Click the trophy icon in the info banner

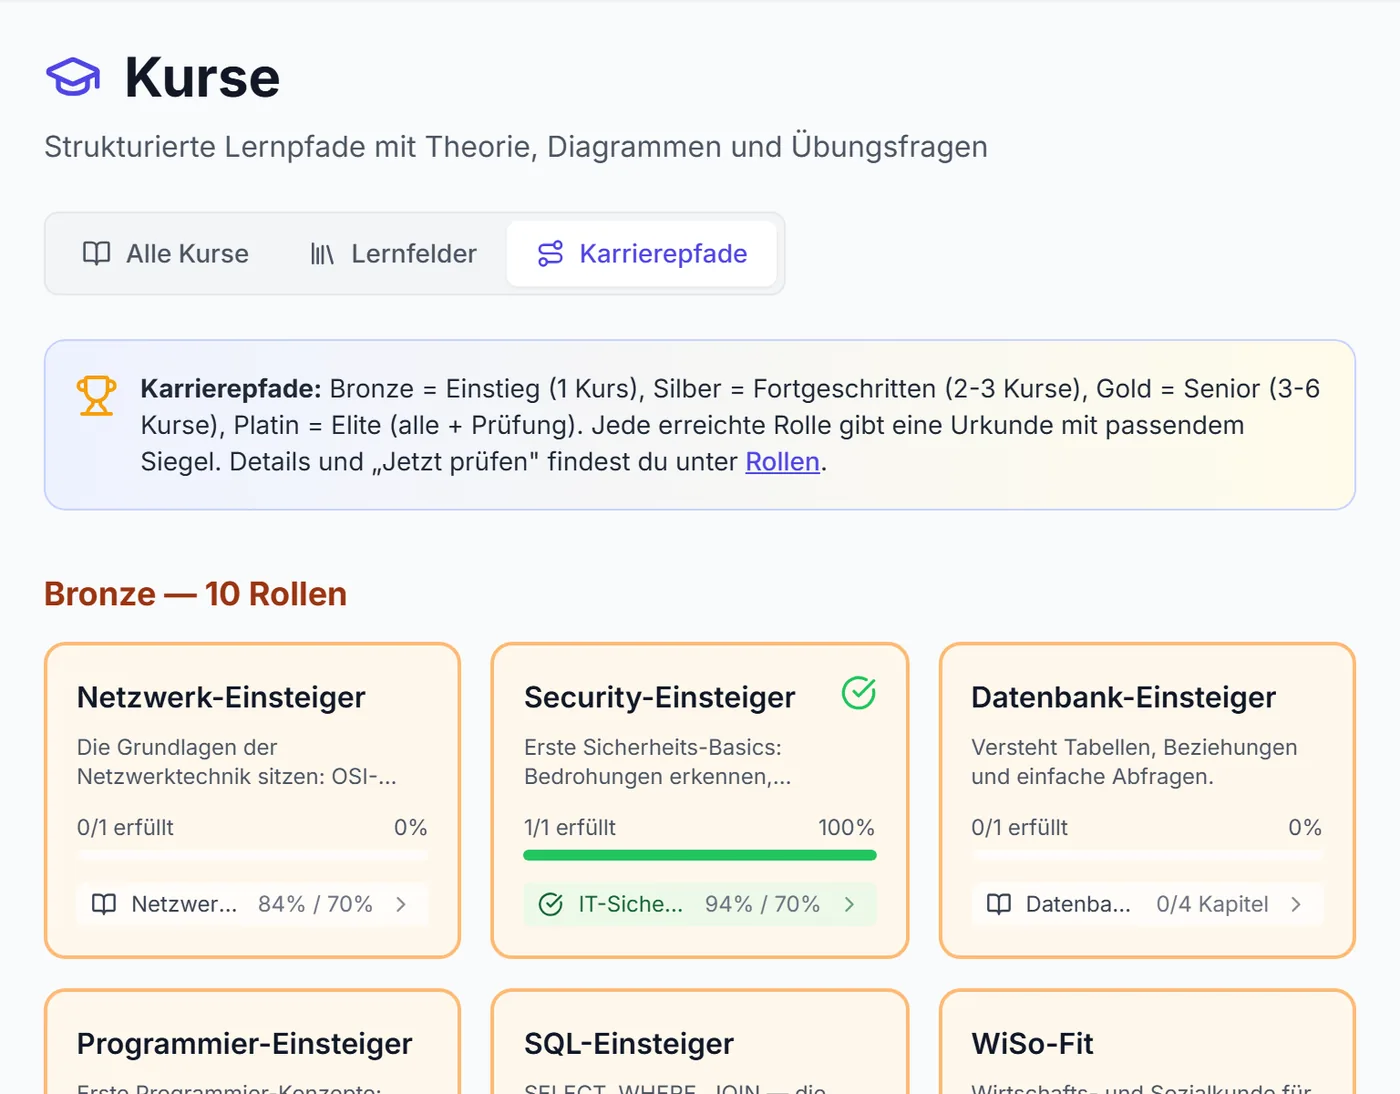coord(96,396)
